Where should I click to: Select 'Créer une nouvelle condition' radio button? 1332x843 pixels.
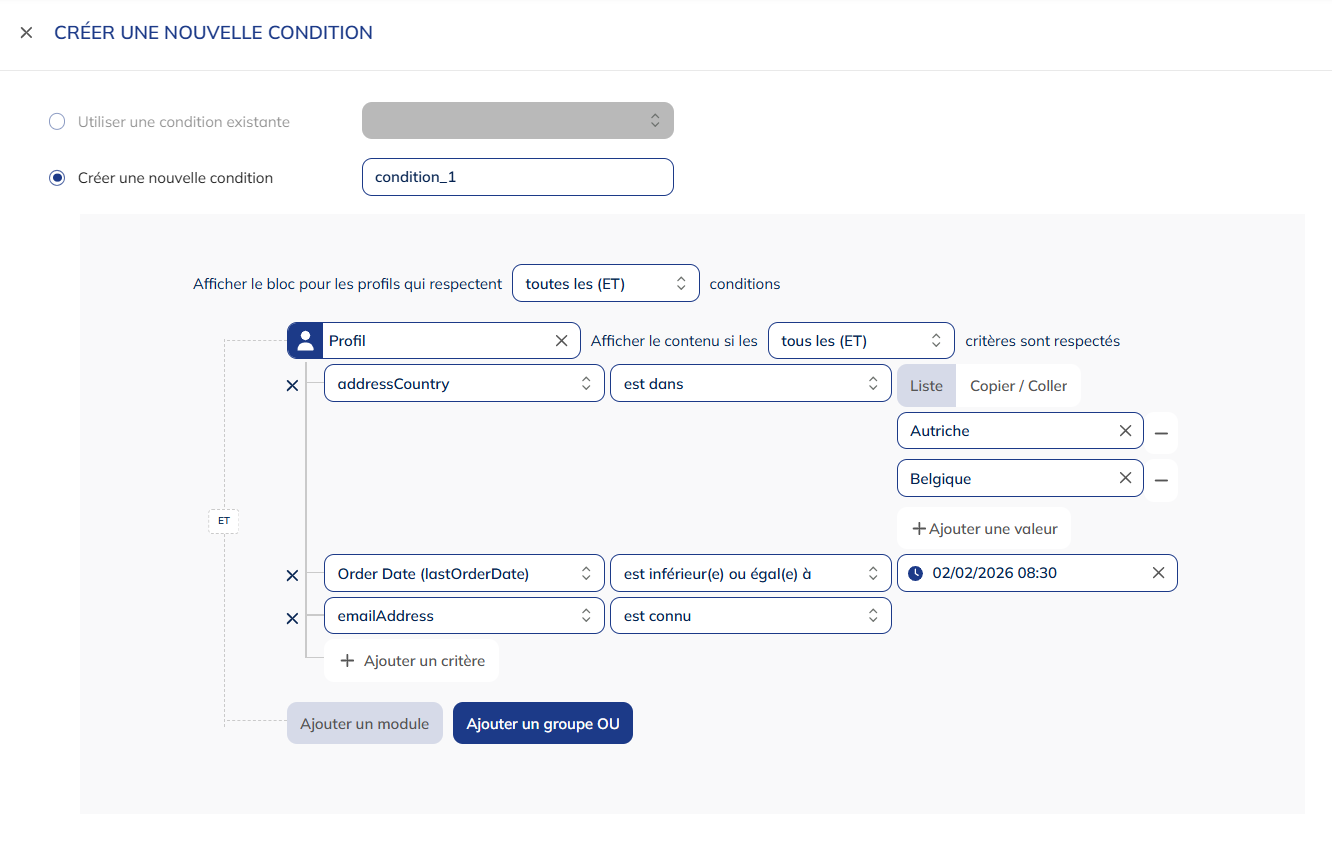pos(57,178)
